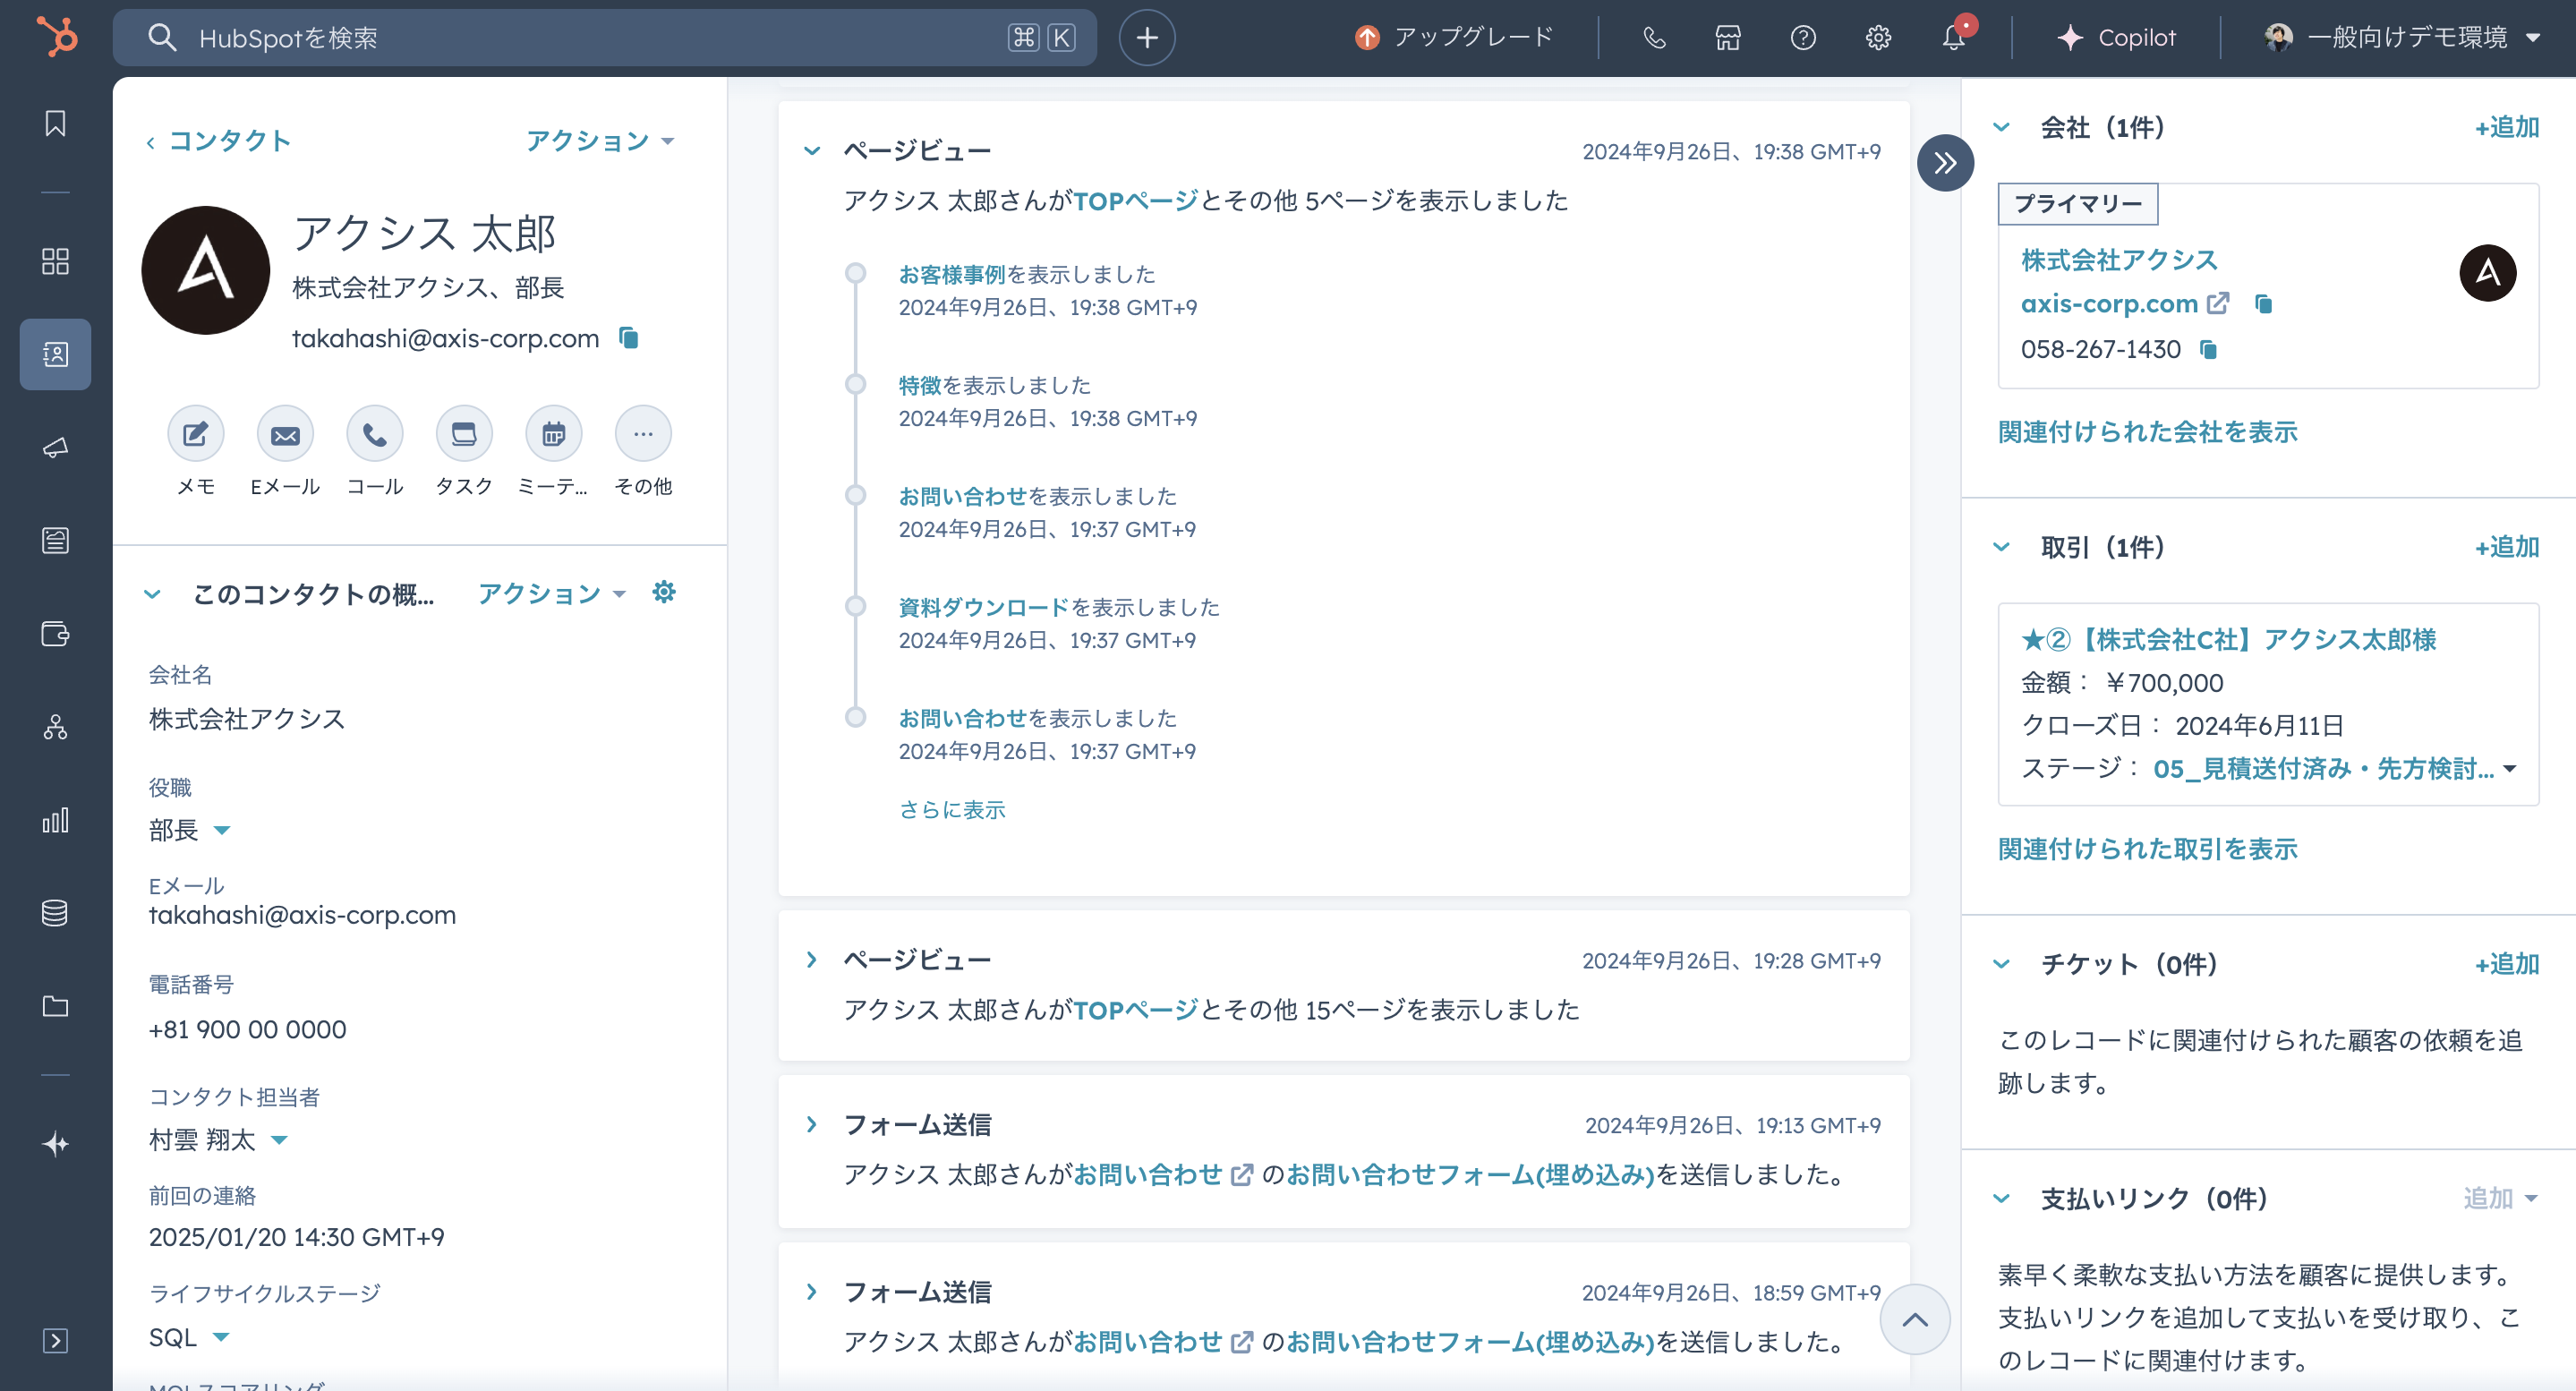Open the その他 more actions icon
Screen dimensions: 2576x1391
pyautogui.click(x=643, y=433)
